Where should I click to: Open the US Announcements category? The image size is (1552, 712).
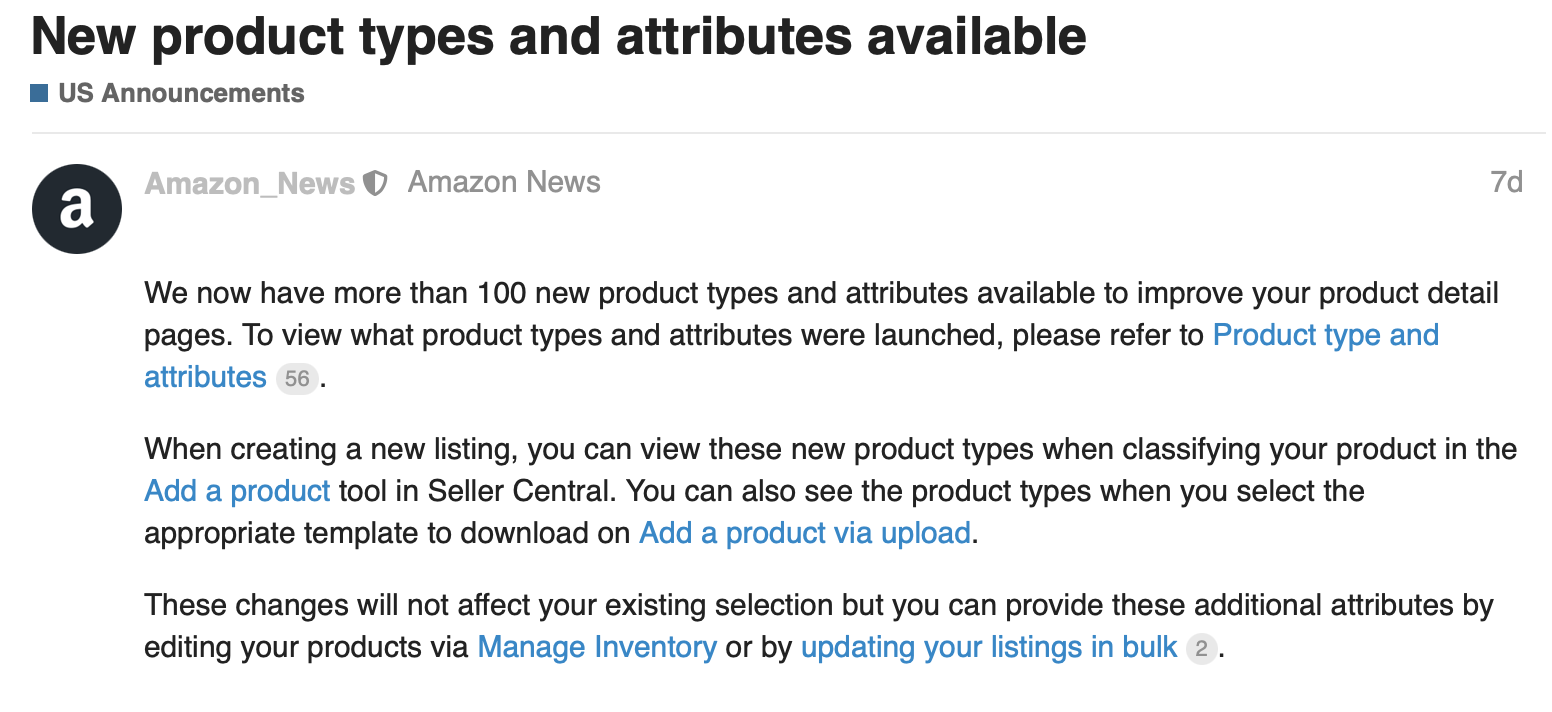181,93
